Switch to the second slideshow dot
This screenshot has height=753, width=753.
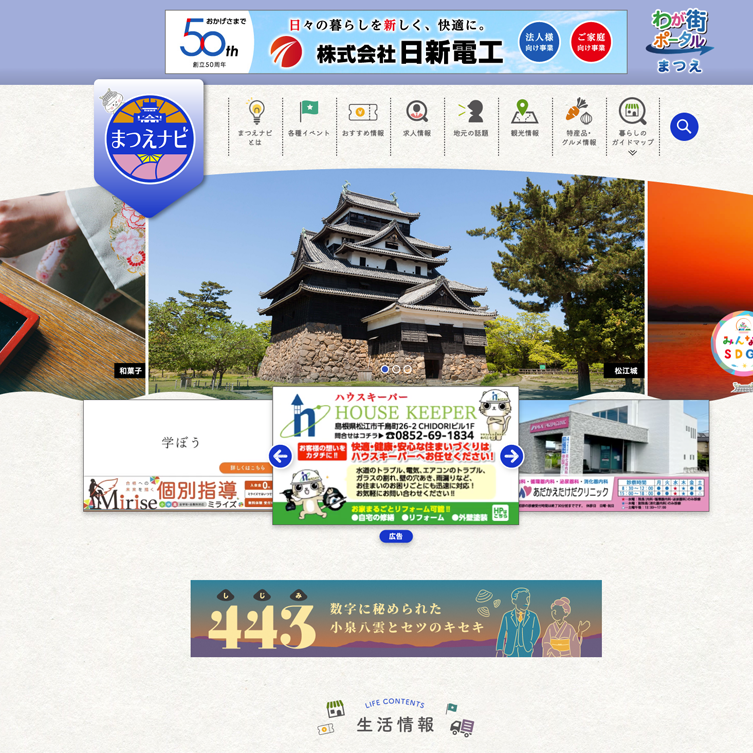click(x=396, y=369)
